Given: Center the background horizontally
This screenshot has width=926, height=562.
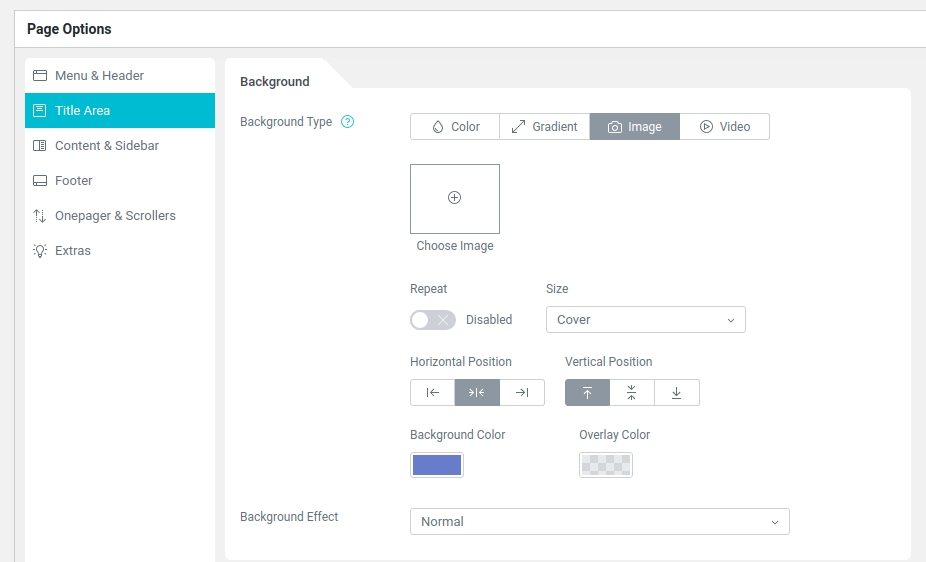Looking at the screenshot, I should tap(477, 393).
